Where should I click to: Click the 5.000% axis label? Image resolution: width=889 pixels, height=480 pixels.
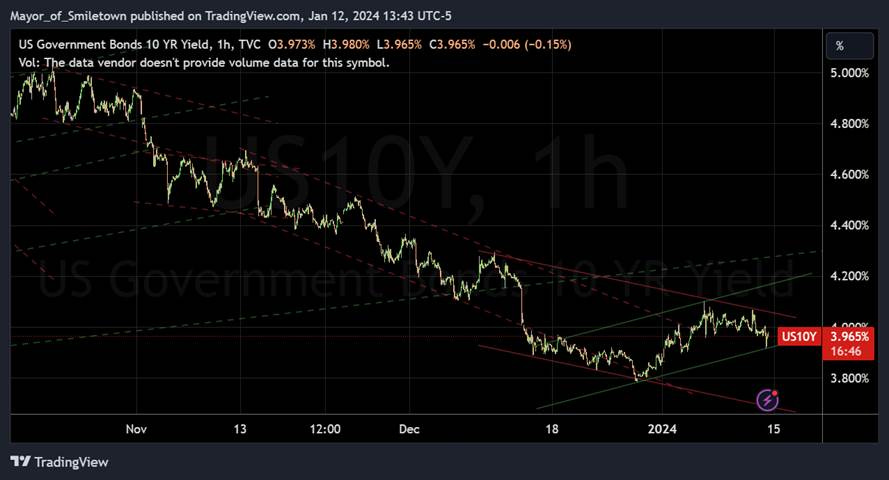pyautogui.click(x=849, y=73)
